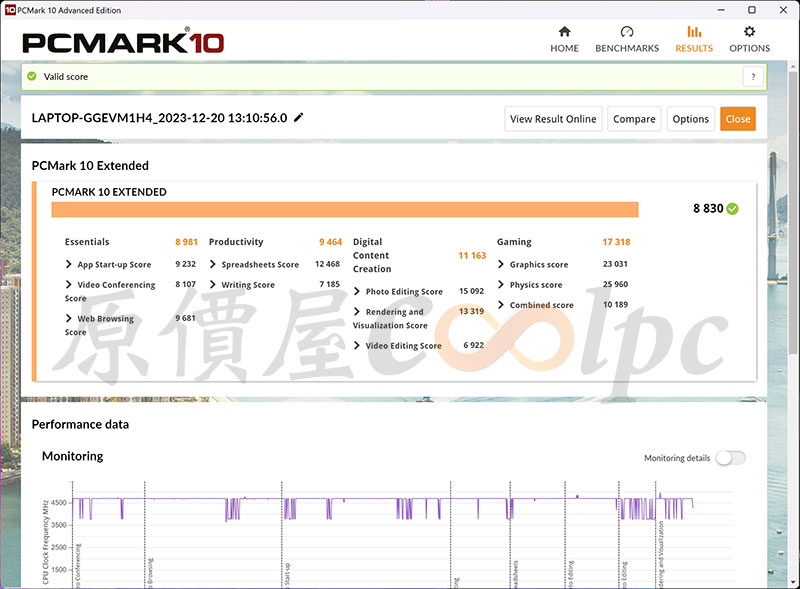Expand Photo Editing Score details

click(x=357, y=292)
